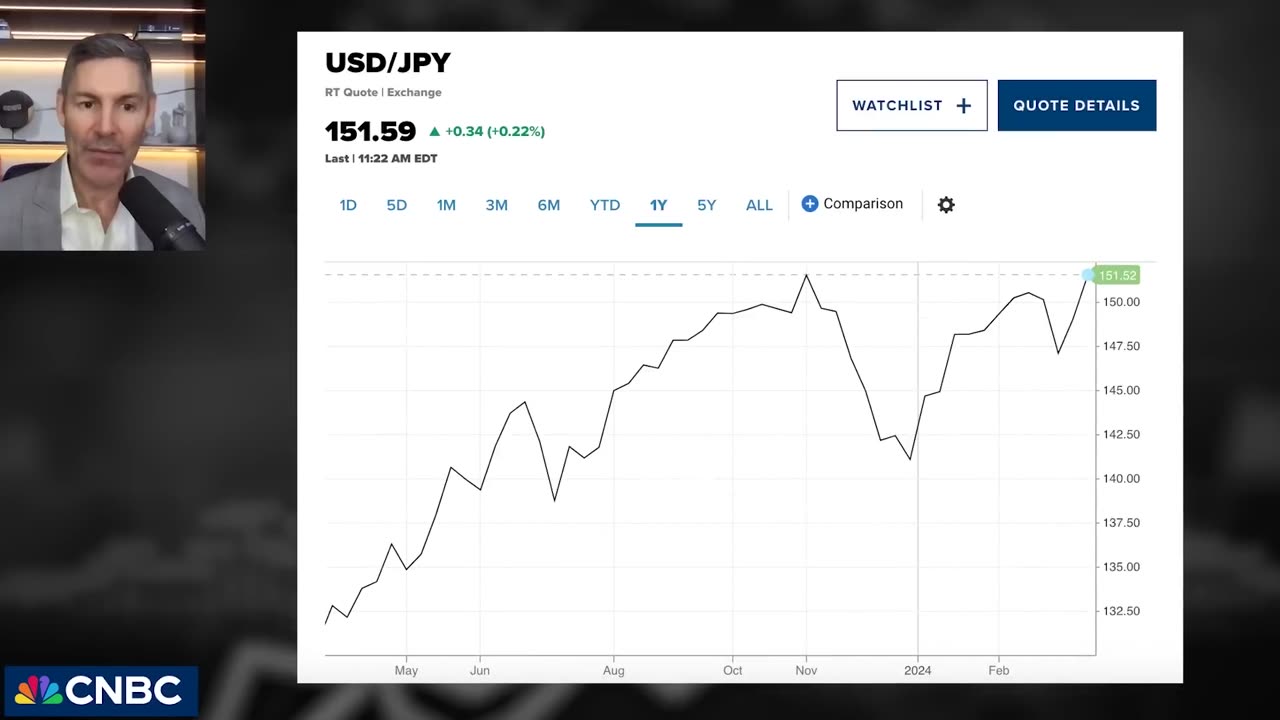
Task: Select the YTD range tab
Action: [605, 205]
